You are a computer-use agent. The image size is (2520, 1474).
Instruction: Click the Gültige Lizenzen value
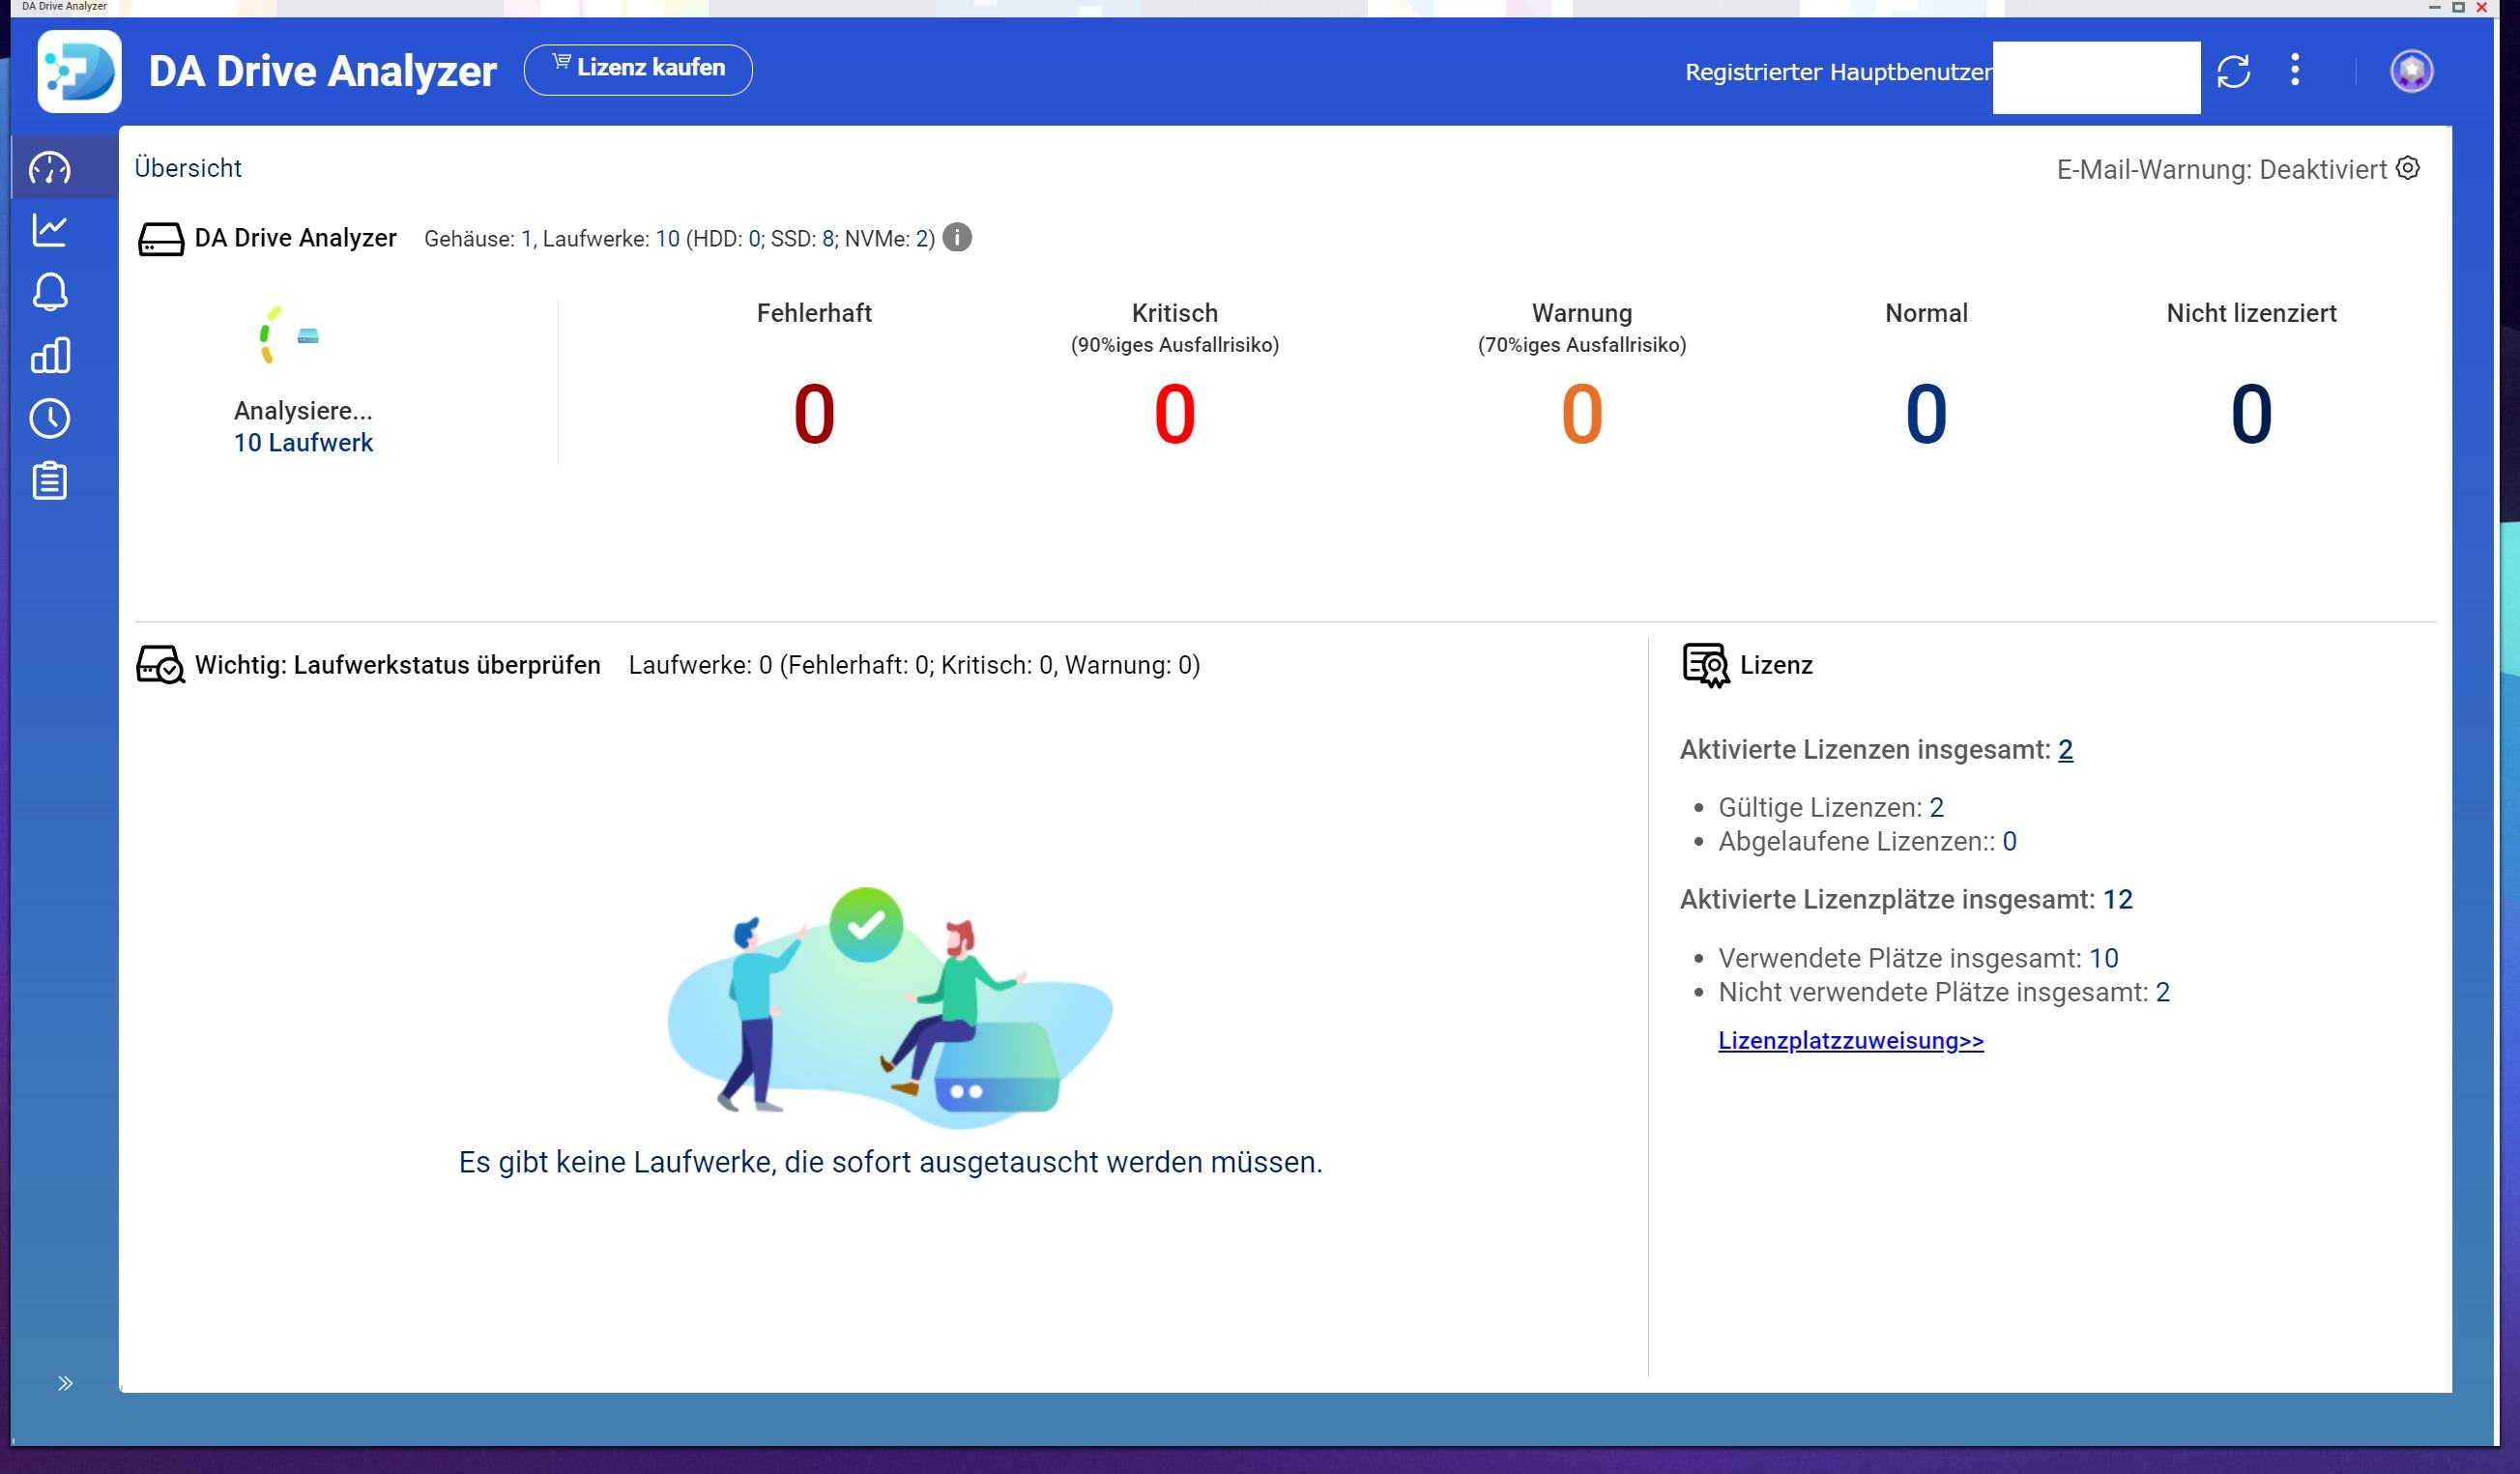pos(1936,807)
